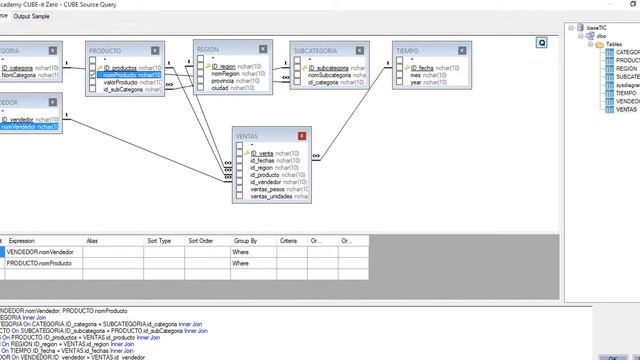Click the Q button on the diagram canvas

tap(542, 43)
